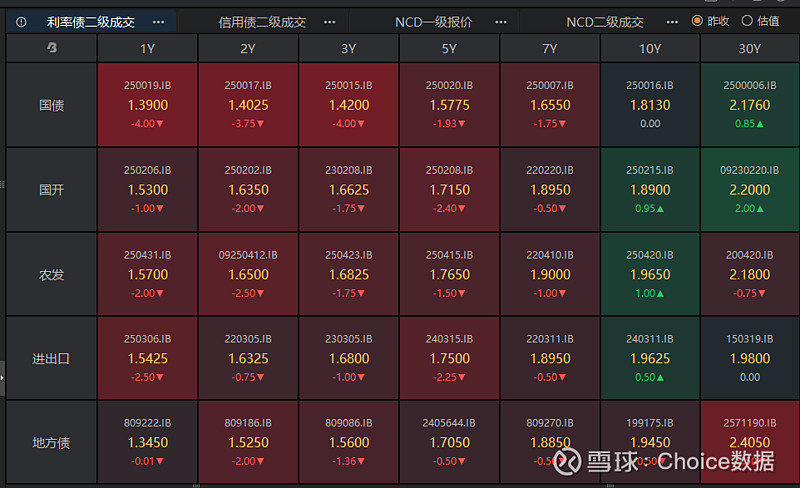The height and width of the screenshot is (488, 800).
Task: Click the red 2571190.IB cell at 2.4050
Action: [748, 441]
